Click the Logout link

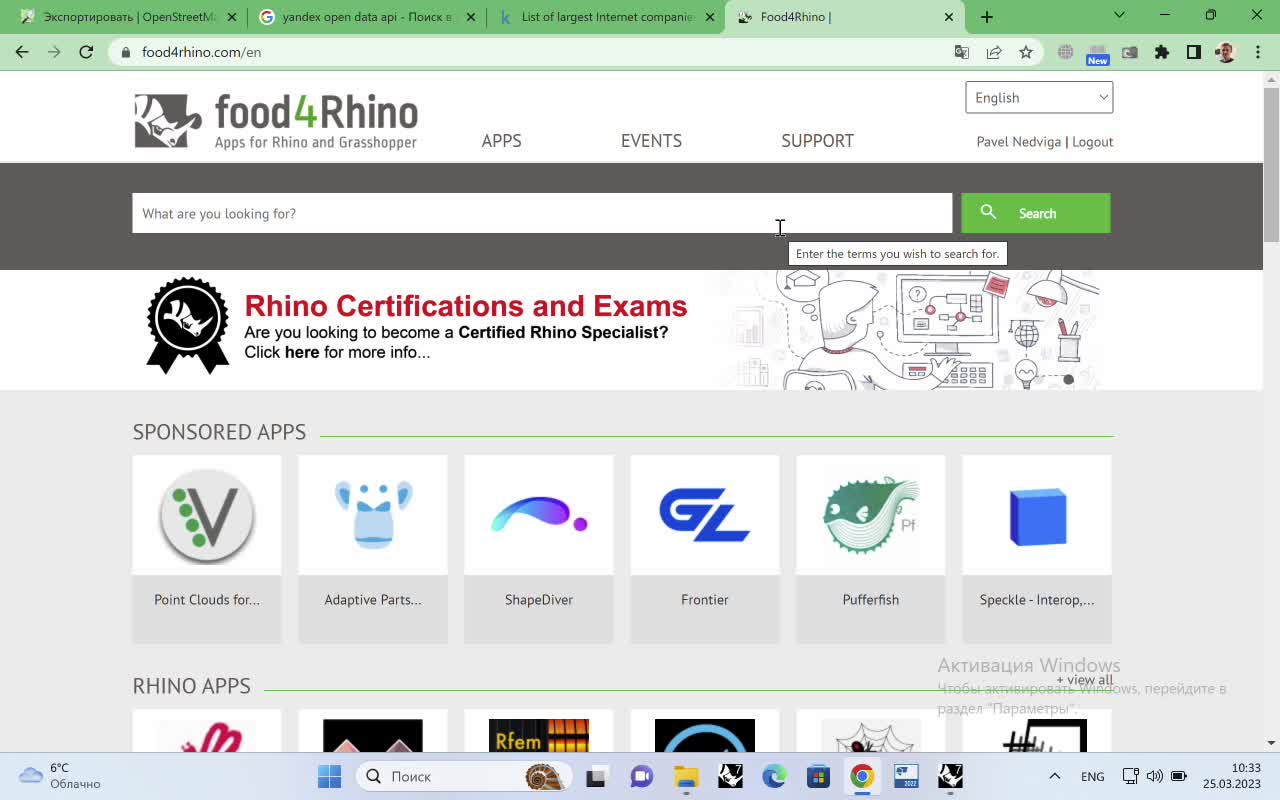[1092, 142]
